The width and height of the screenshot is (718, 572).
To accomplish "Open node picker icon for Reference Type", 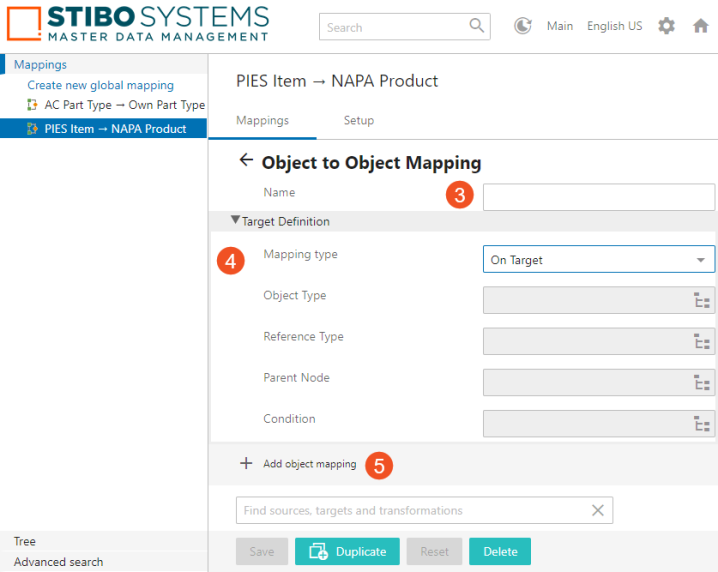I will tap(702, 341).
